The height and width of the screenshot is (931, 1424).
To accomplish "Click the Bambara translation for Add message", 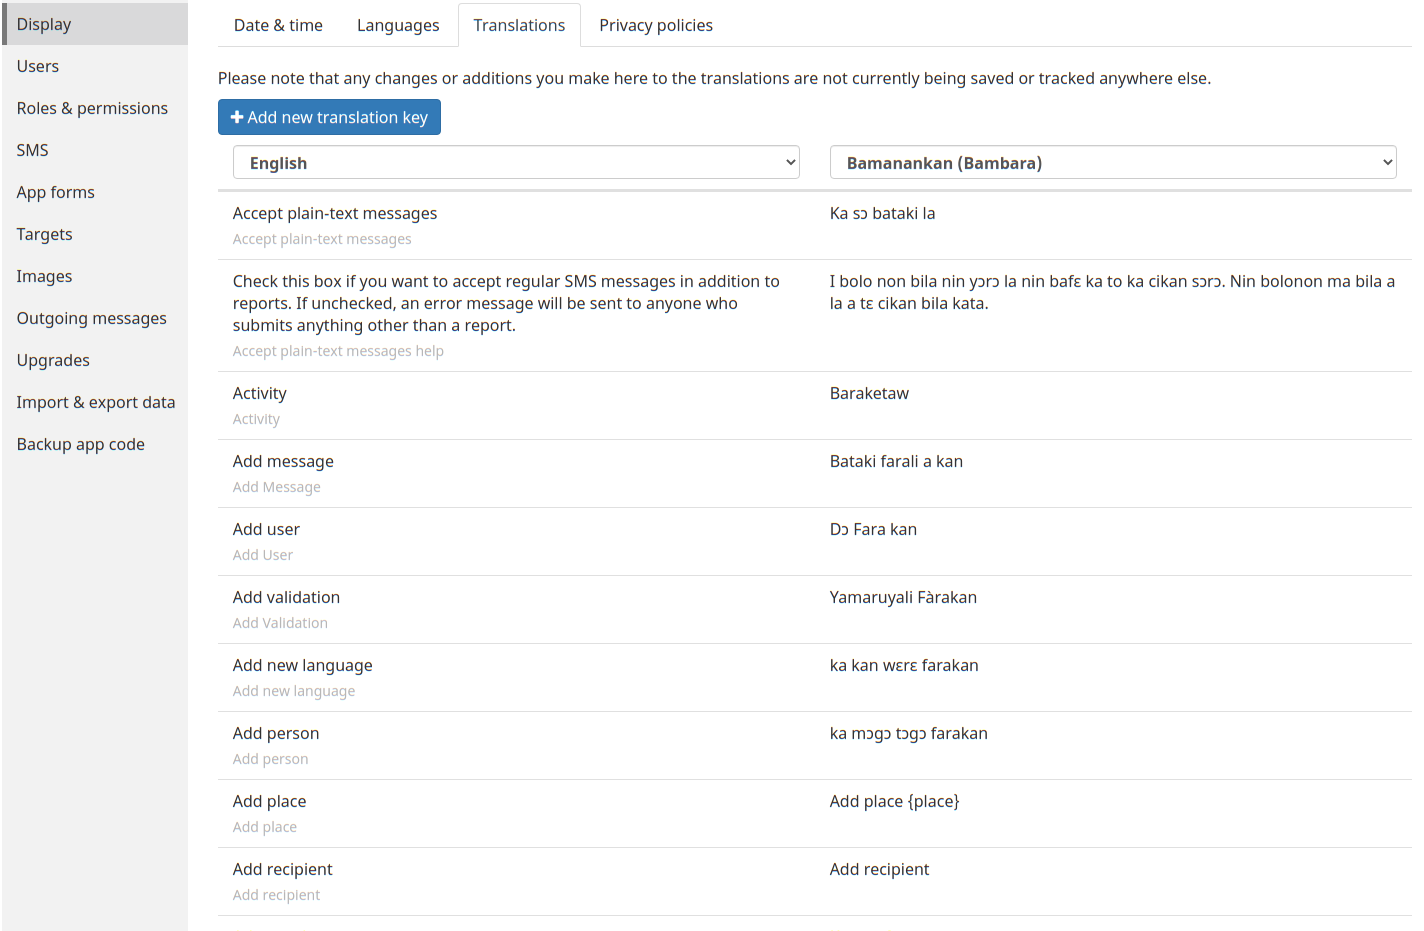I will click(896, 461).
